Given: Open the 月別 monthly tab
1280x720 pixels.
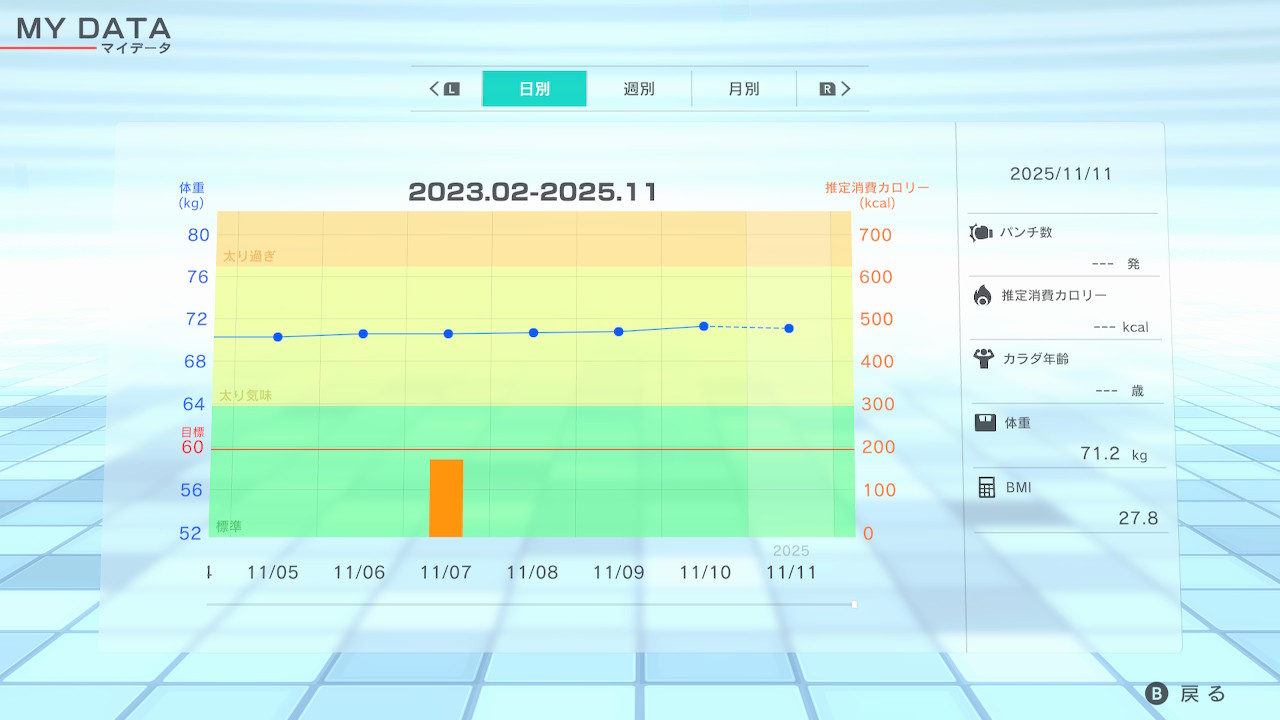Looking at the screenshot, I should point(743,89).
